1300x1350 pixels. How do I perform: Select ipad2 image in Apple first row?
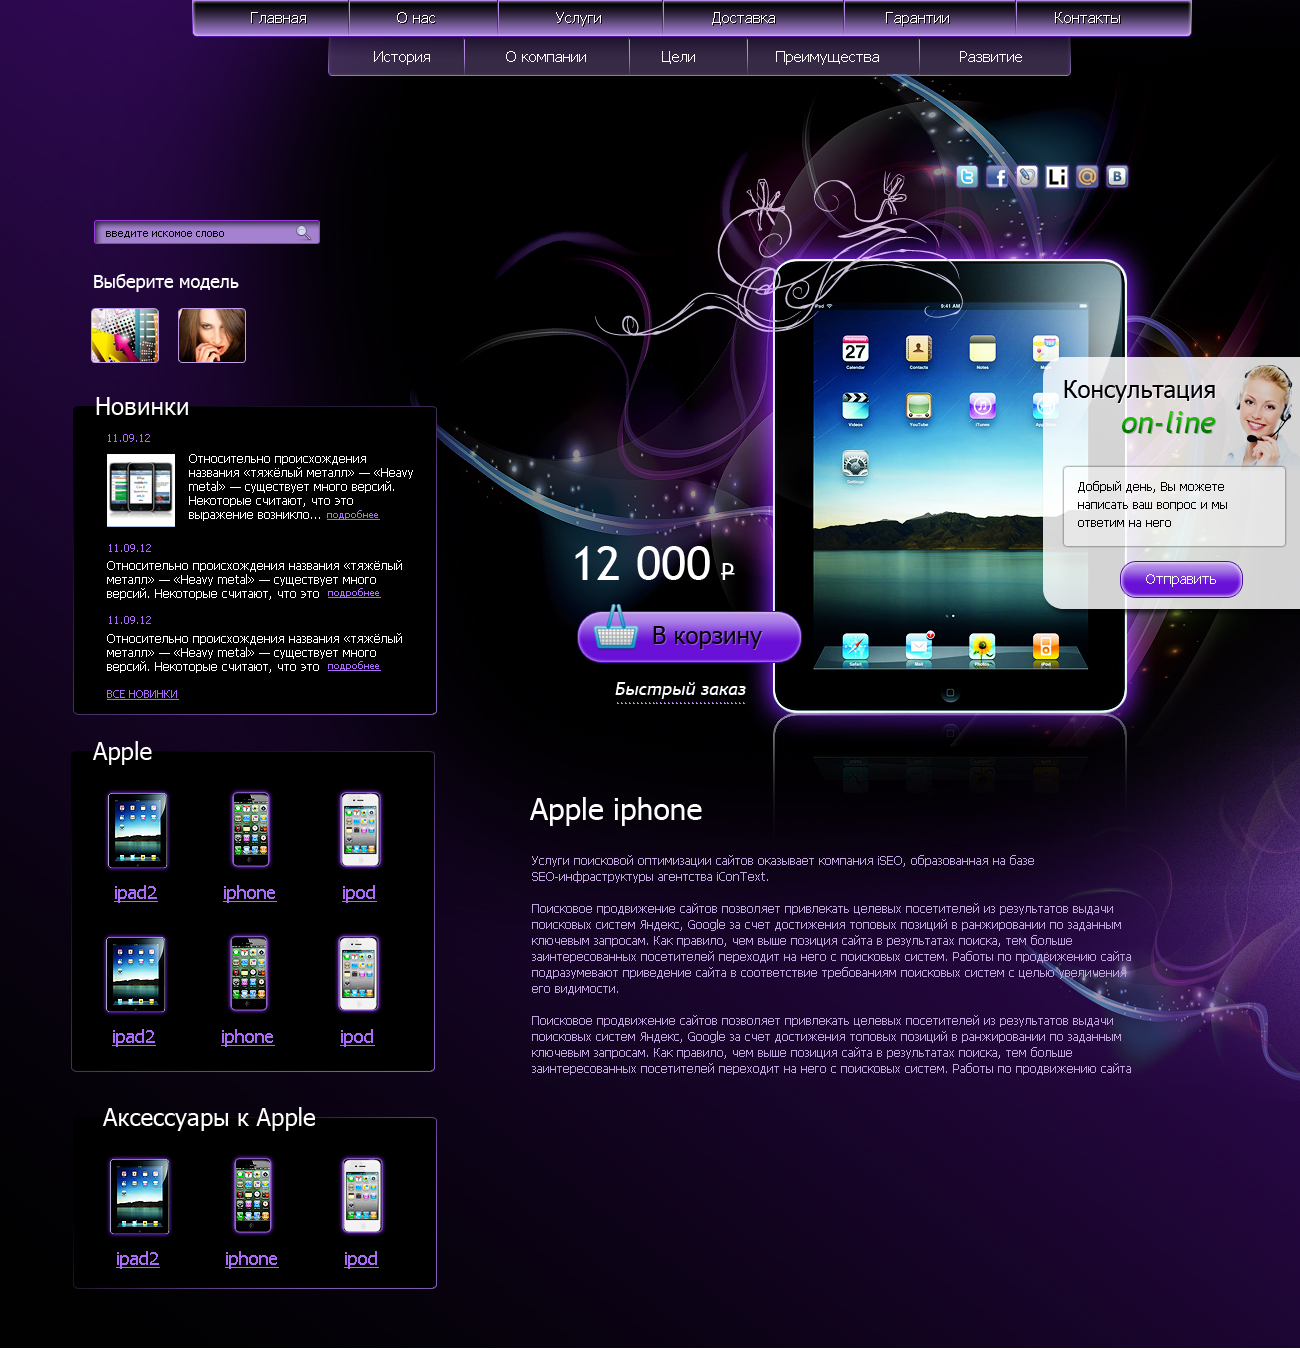(138, 830)
